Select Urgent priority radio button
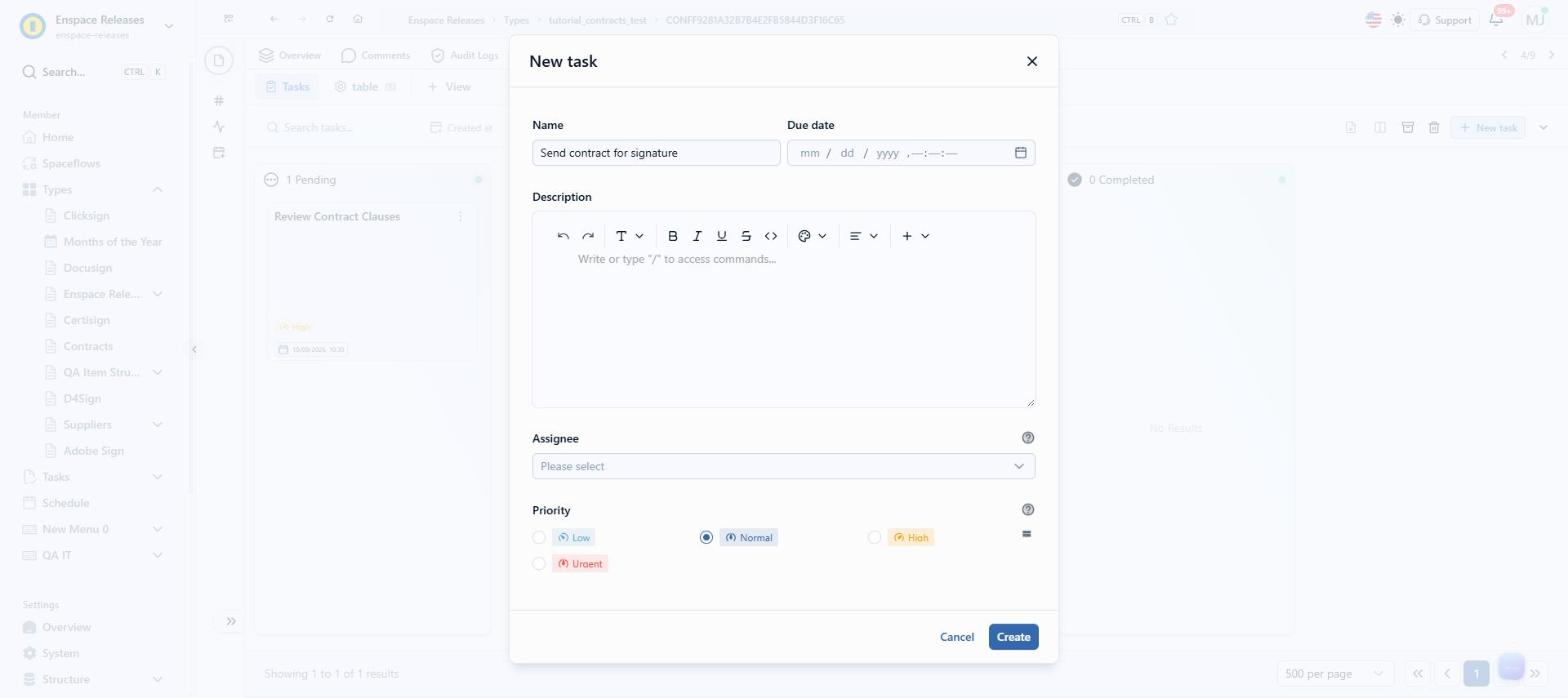 (539, 564)
